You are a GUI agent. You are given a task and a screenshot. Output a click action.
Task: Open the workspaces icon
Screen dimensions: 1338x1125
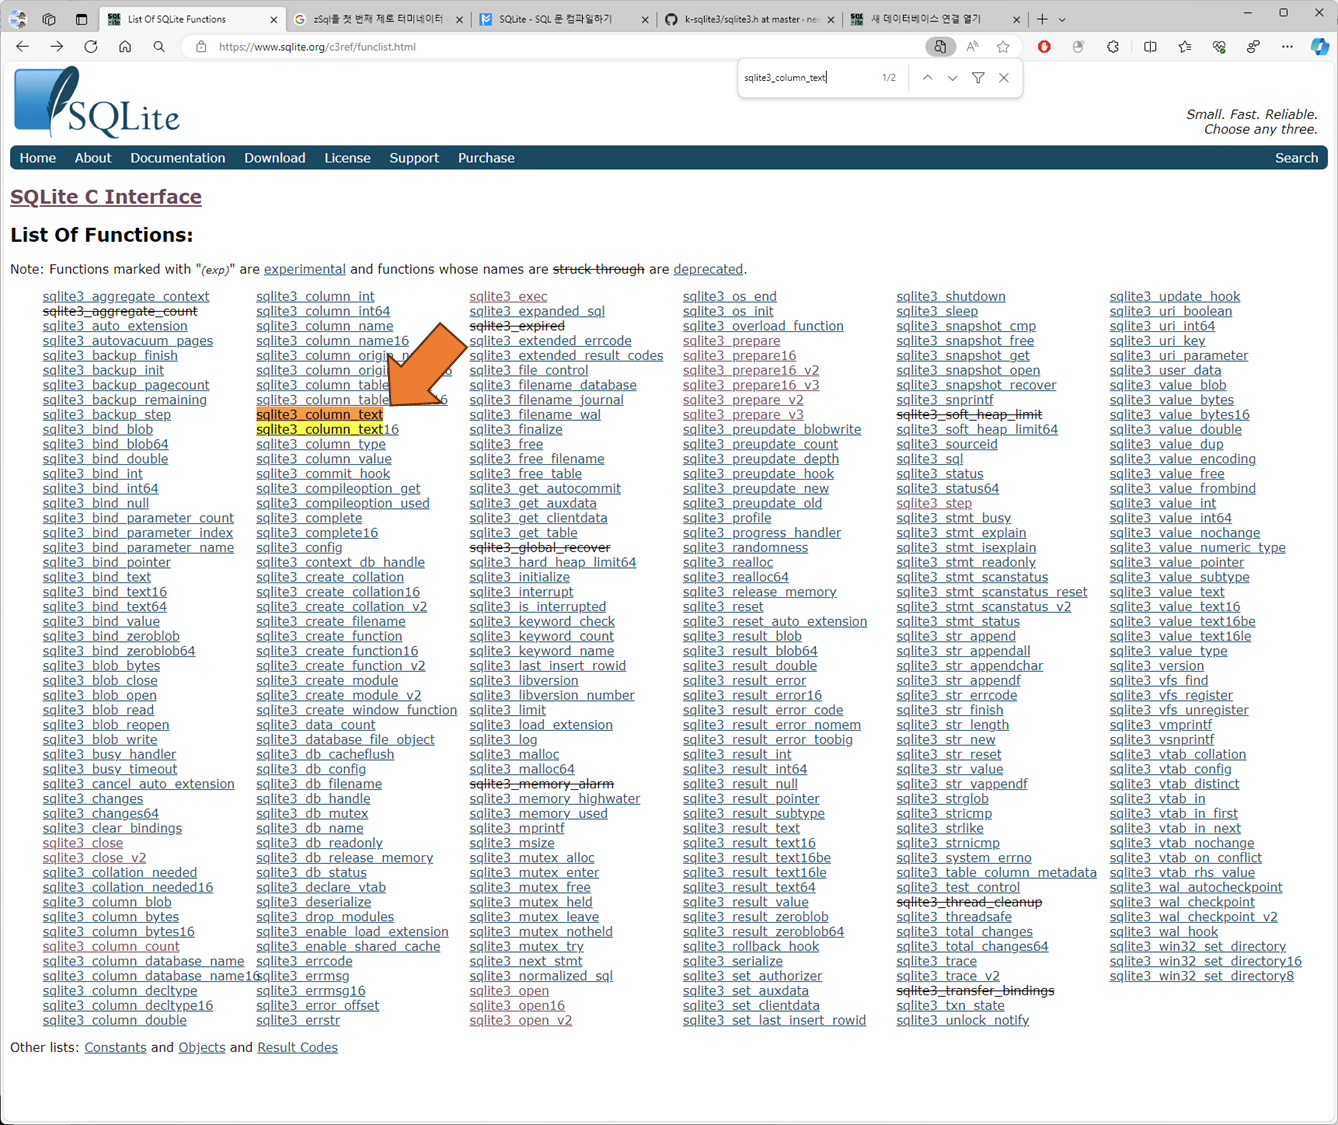pyautogui.click(x=49, y=18)
